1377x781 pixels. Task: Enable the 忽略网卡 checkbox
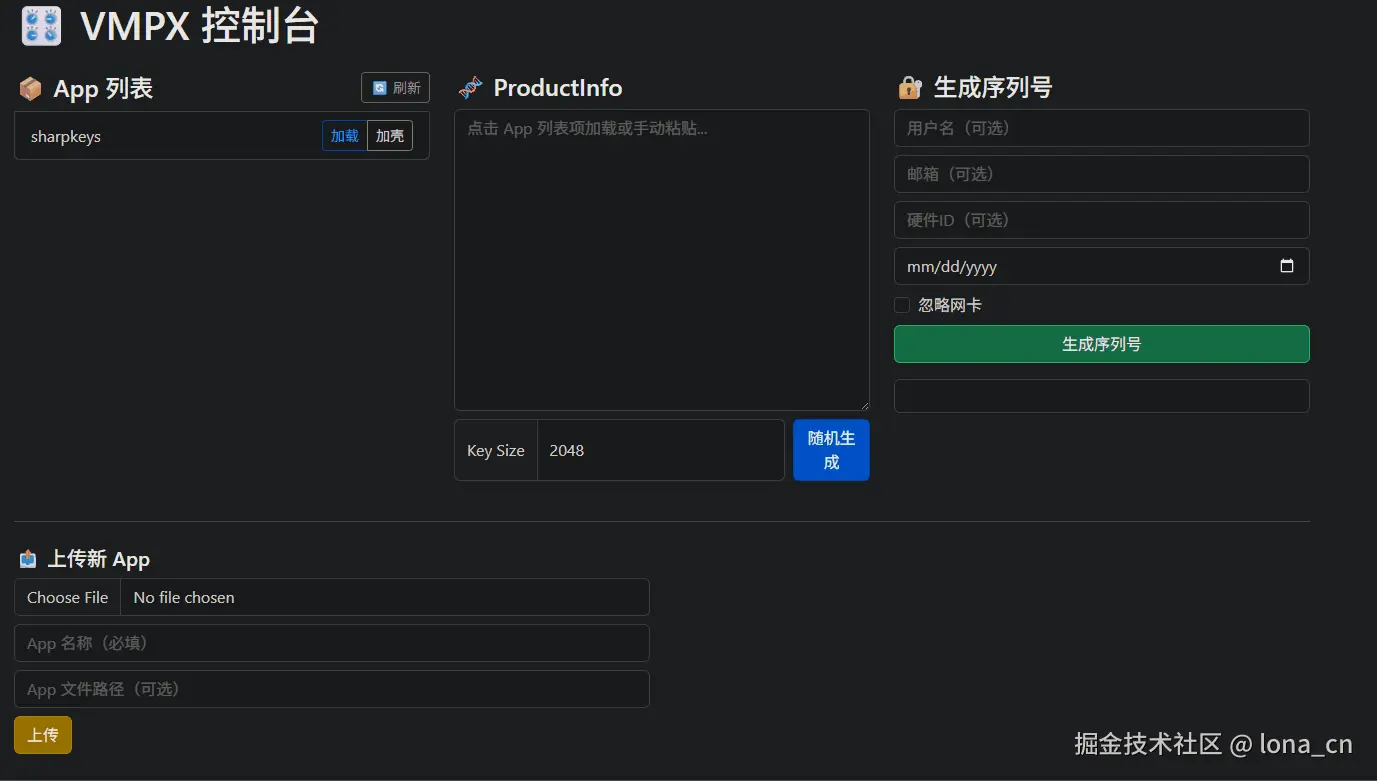coord(901,304)
